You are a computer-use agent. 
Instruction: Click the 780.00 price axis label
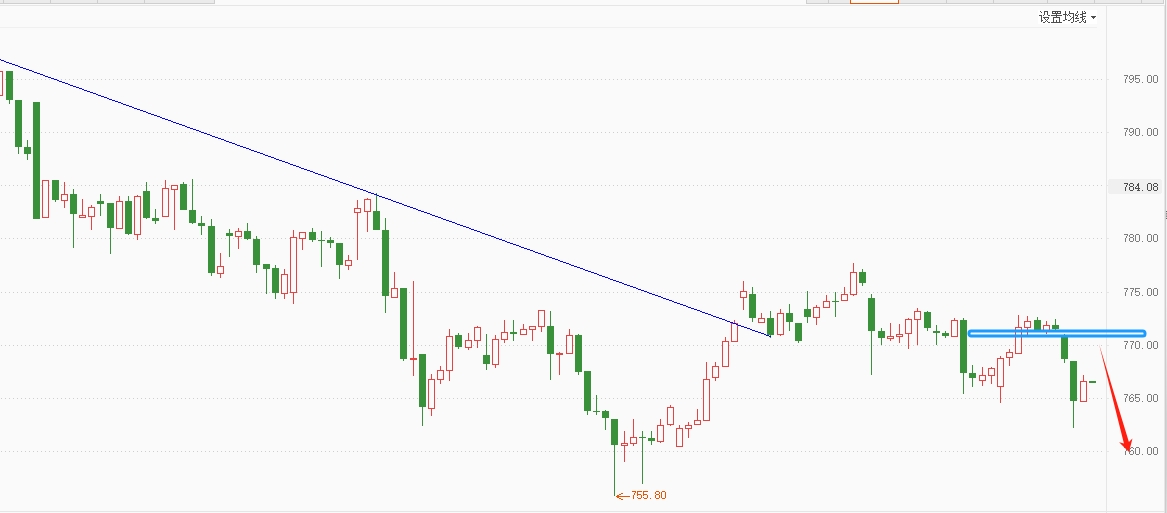point(1141,238)
